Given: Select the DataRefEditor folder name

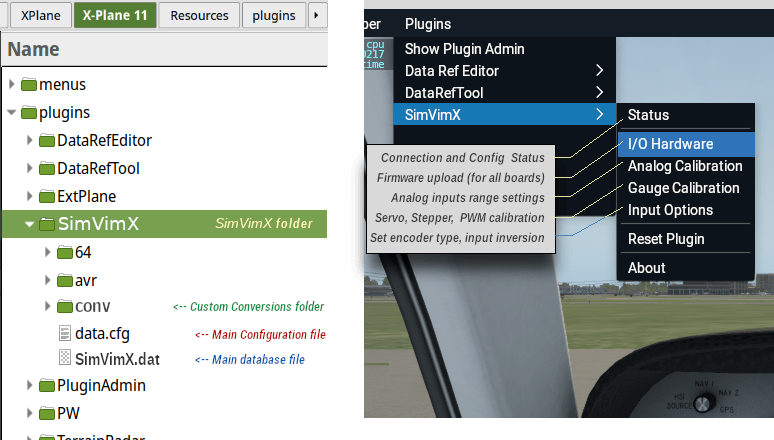Looking at the screenshot, I should 105,141.
